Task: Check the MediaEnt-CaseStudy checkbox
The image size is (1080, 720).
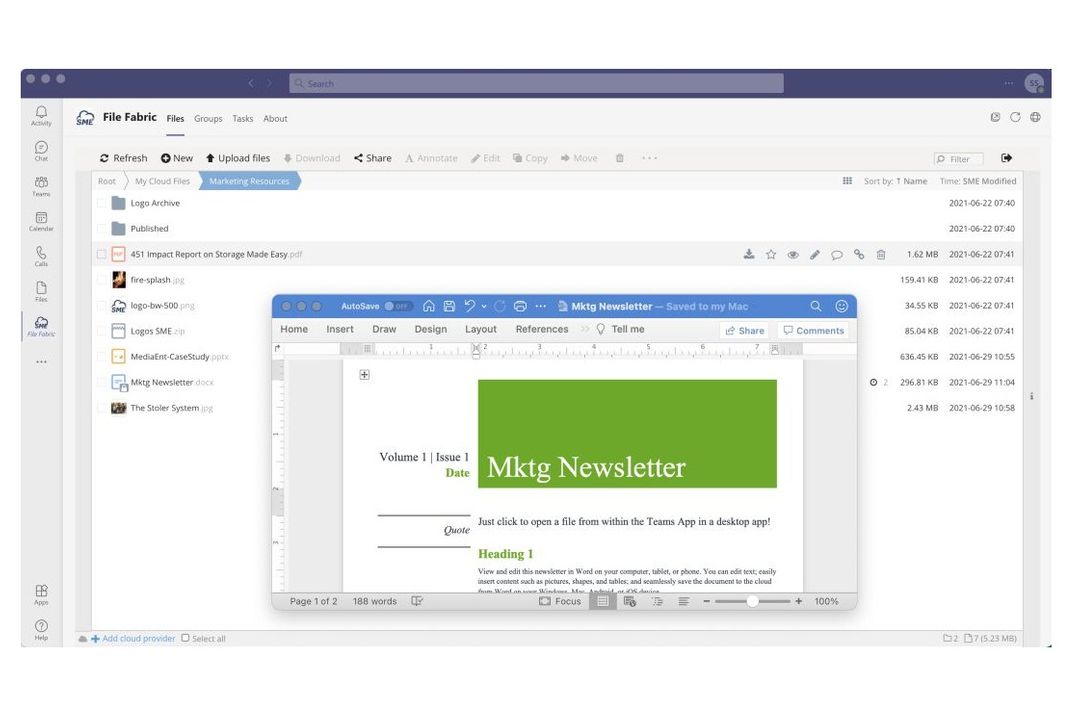Action: [x=101, y=357]
